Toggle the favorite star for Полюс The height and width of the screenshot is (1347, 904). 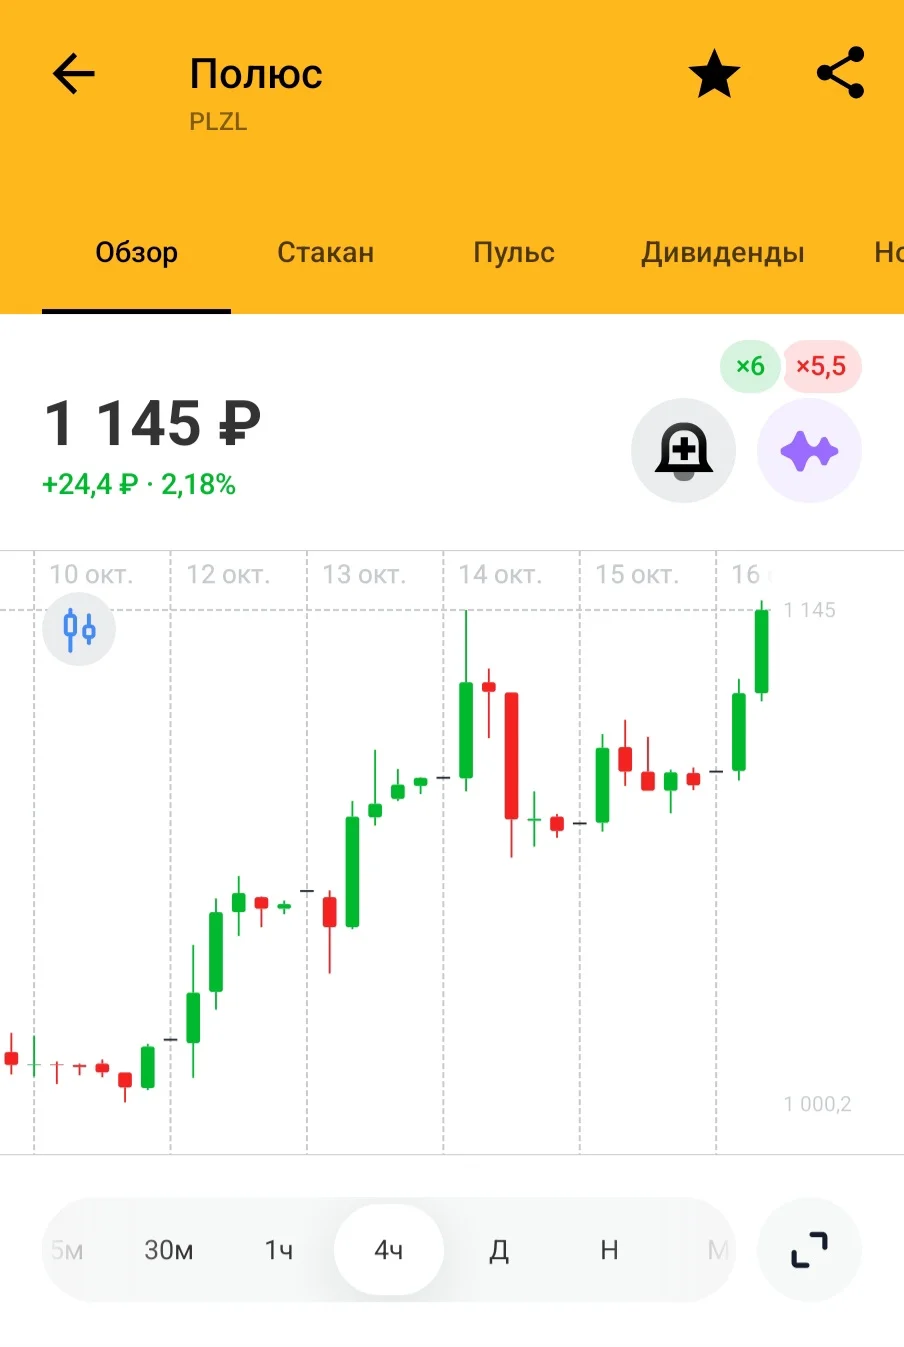point(714,74)
